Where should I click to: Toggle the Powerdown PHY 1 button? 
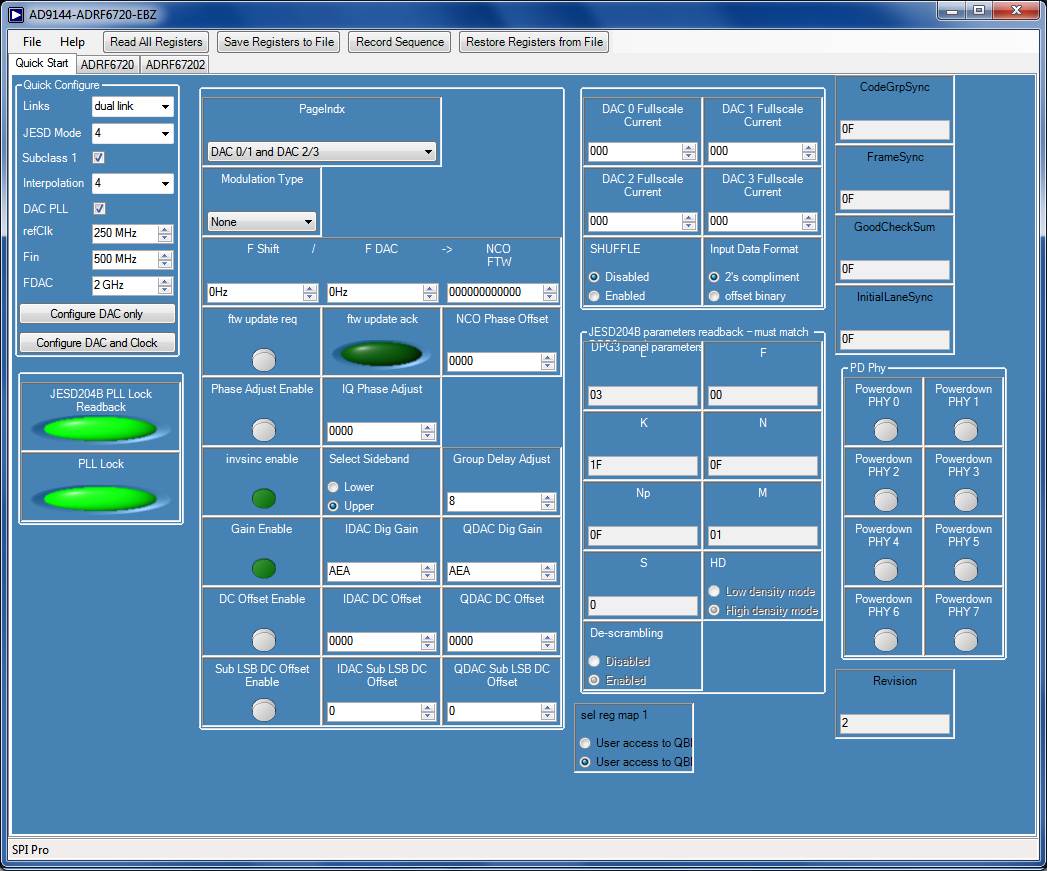click(965, 430)
